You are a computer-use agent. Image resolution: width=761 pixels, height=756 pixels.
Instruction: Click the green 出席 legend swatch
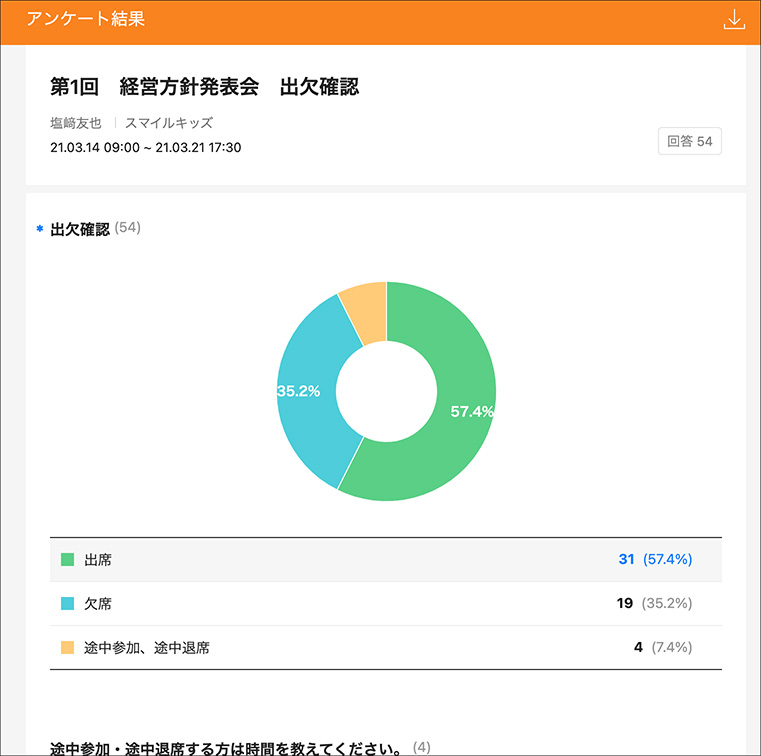tap(68, 560)
